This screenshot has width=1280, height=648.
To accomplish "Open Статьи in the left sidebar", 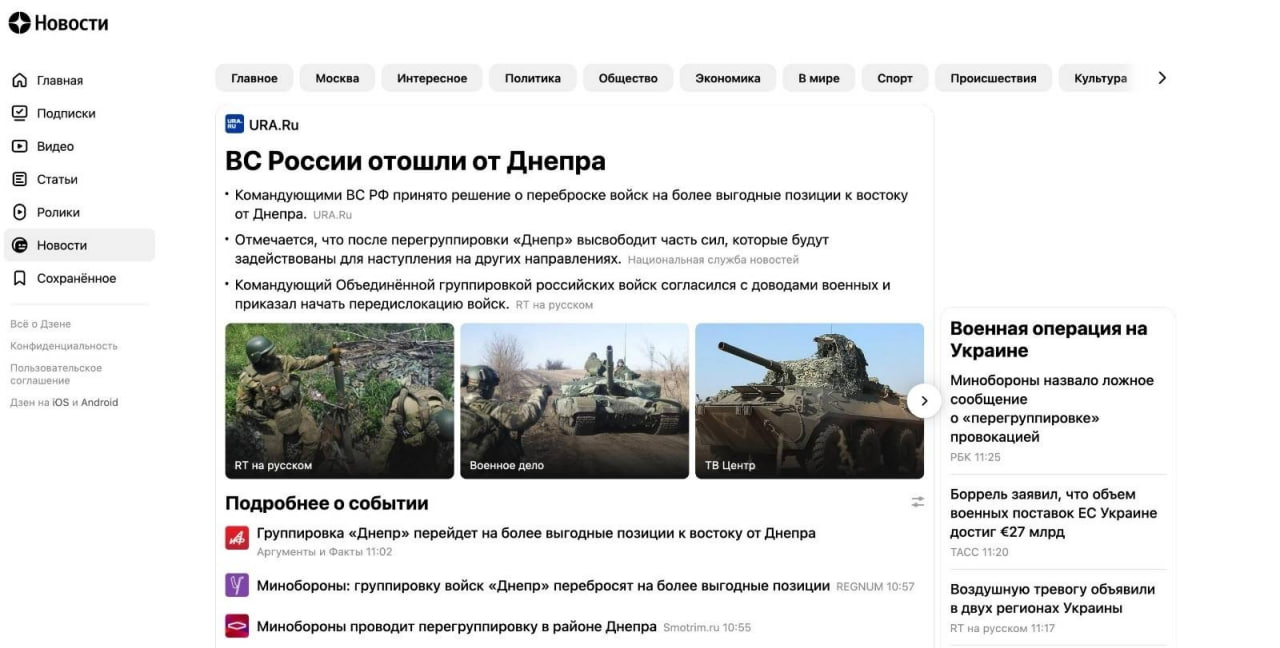I will pos(57,179).
